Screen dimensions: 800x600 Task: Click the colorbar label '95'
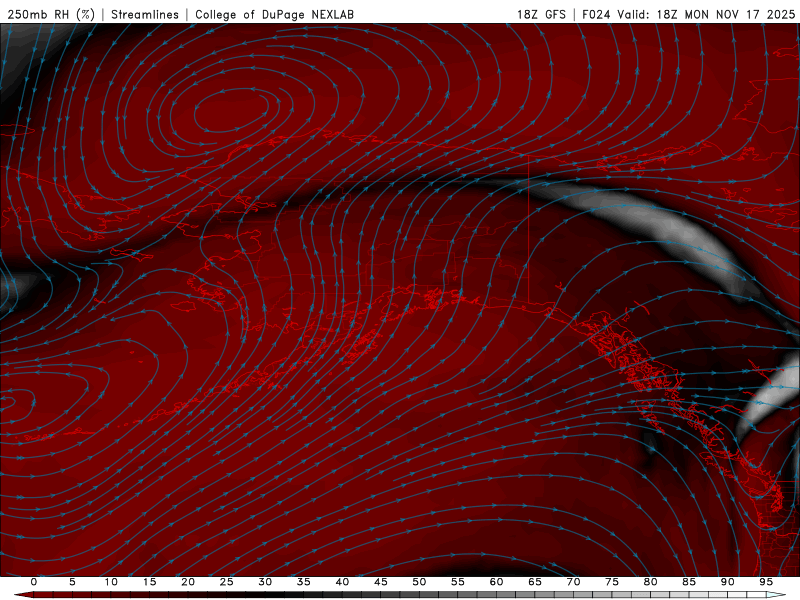pos(766,582)
